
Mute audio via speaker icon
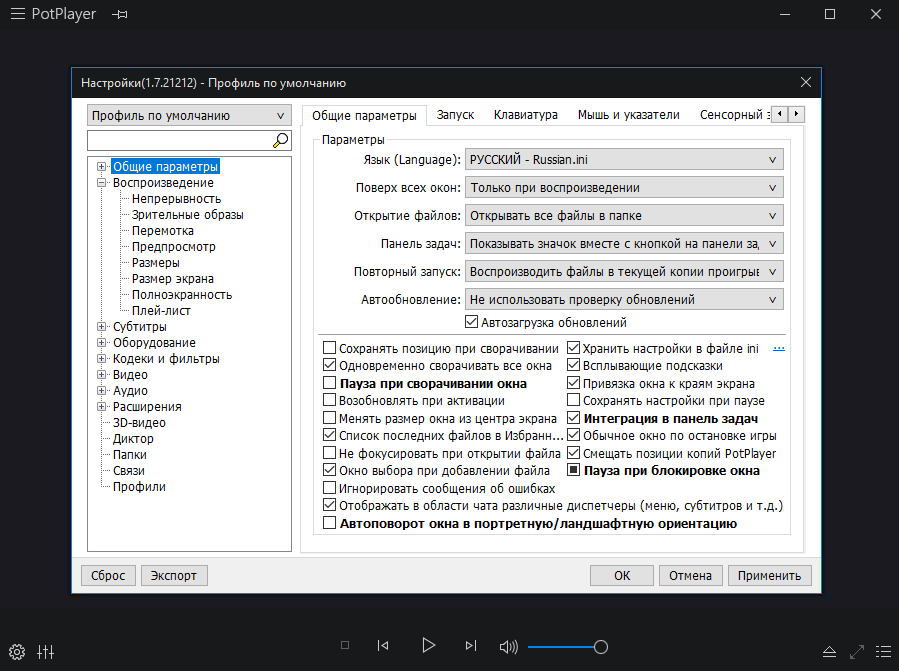(509, 647)
